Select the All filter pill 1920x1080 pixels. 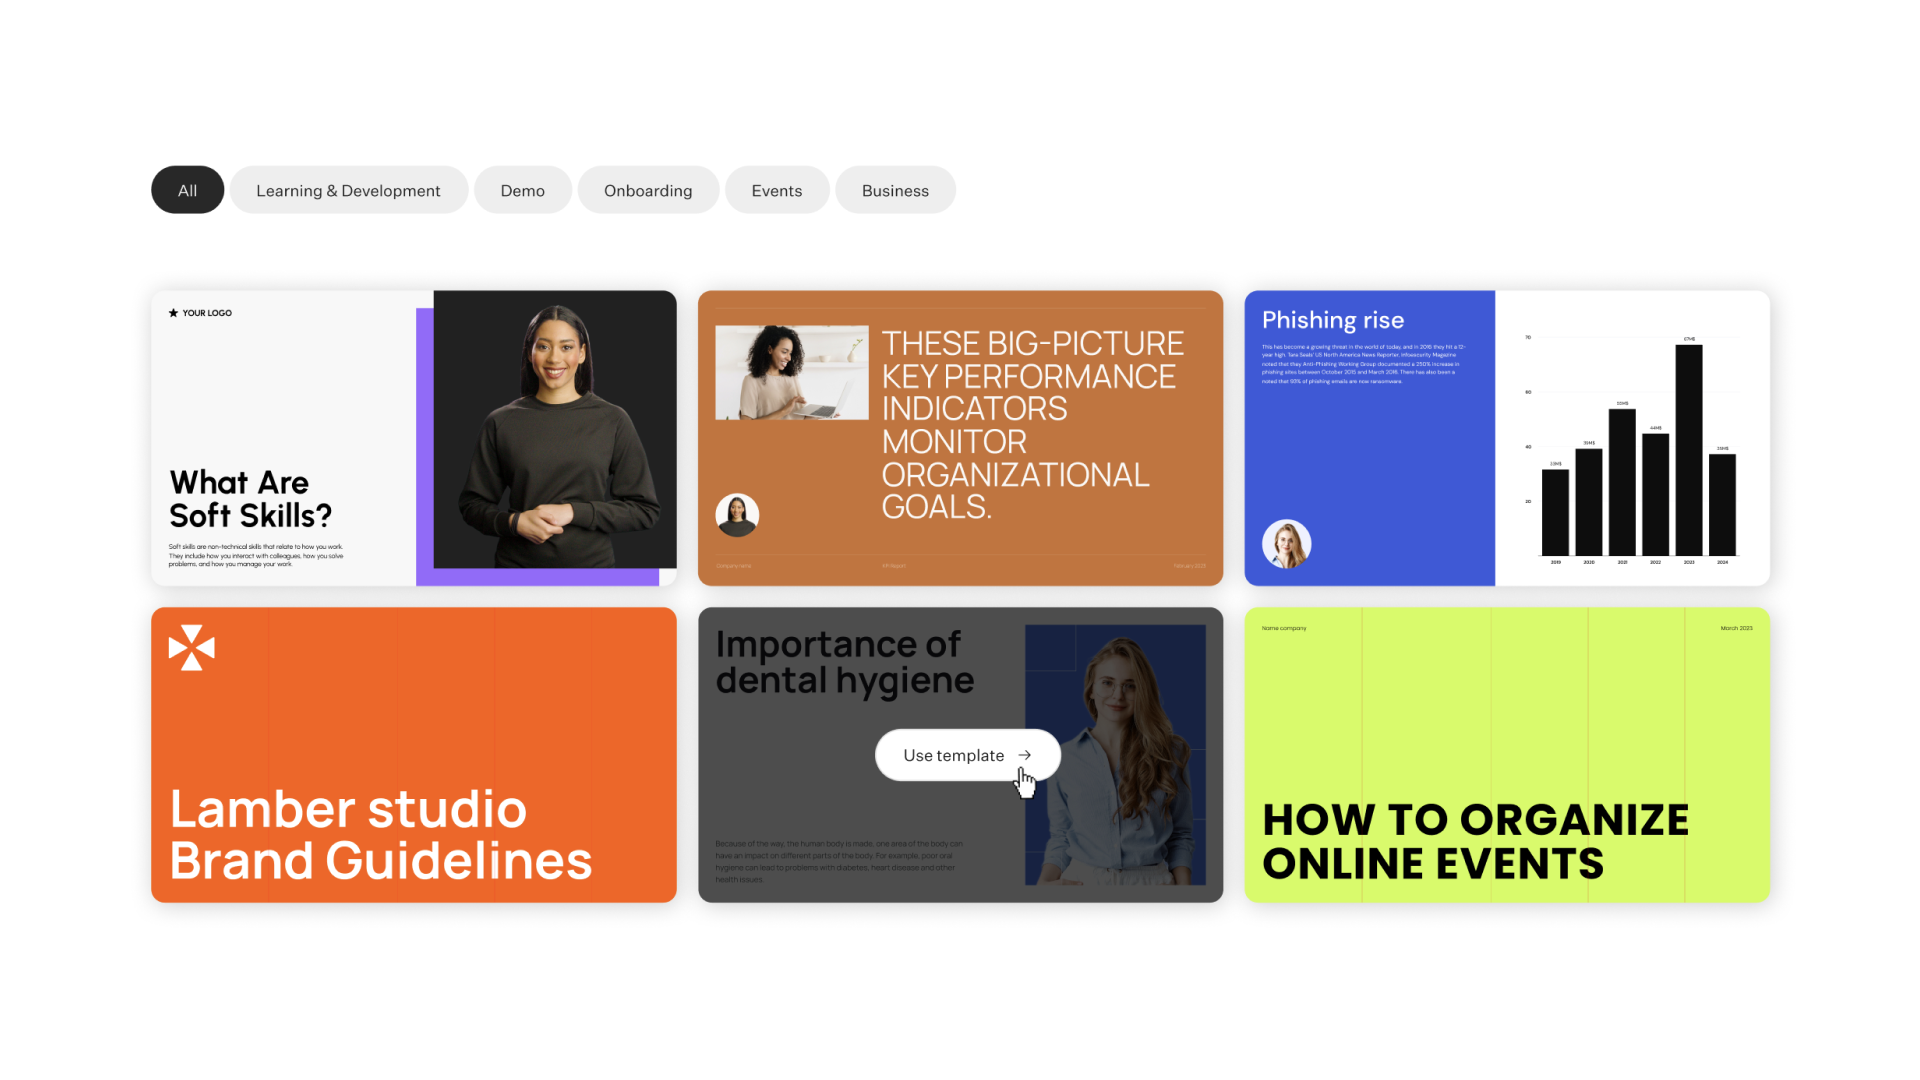tap(187, 190)
